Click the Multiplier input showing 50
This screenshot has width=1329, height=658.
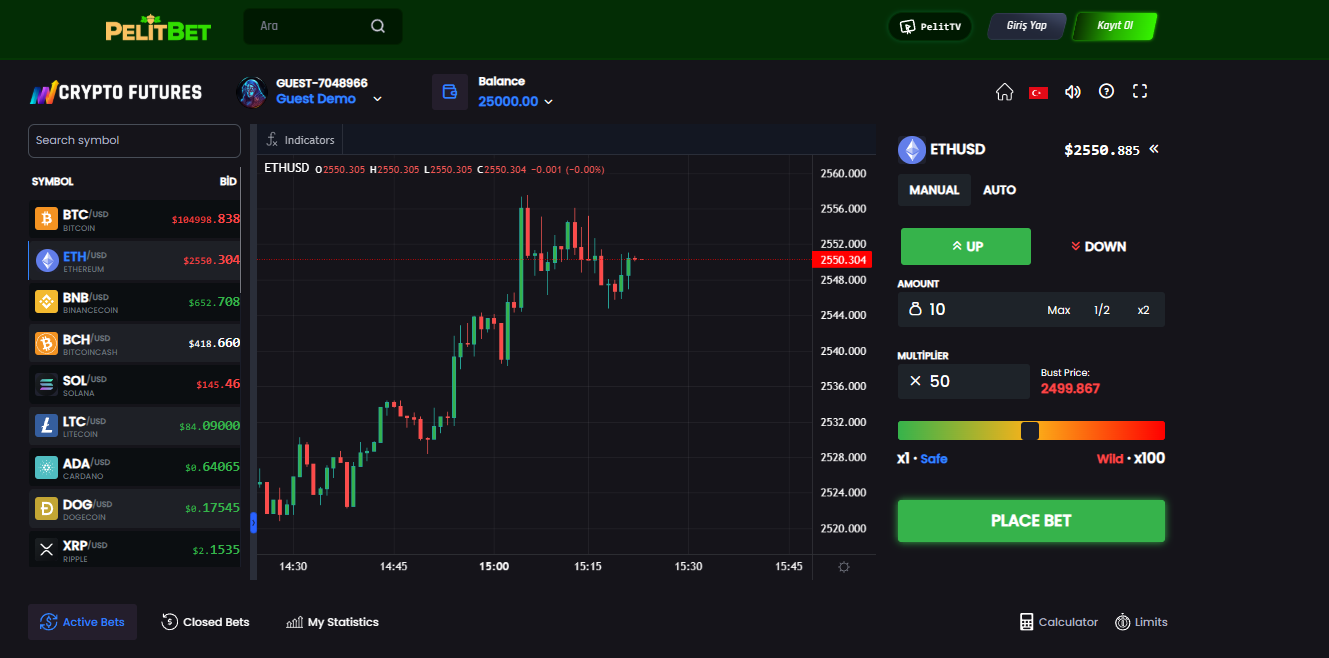[964, 381]
